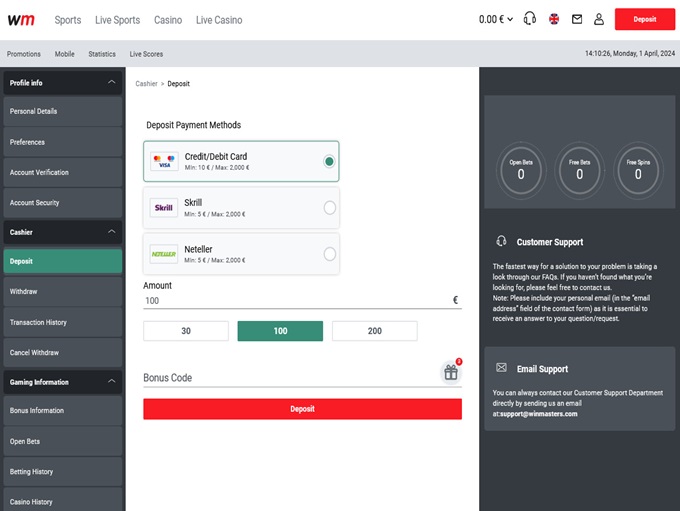Go to the Promotions tab
The width and height of the screenshot is (680, 511).
[24, 54]
